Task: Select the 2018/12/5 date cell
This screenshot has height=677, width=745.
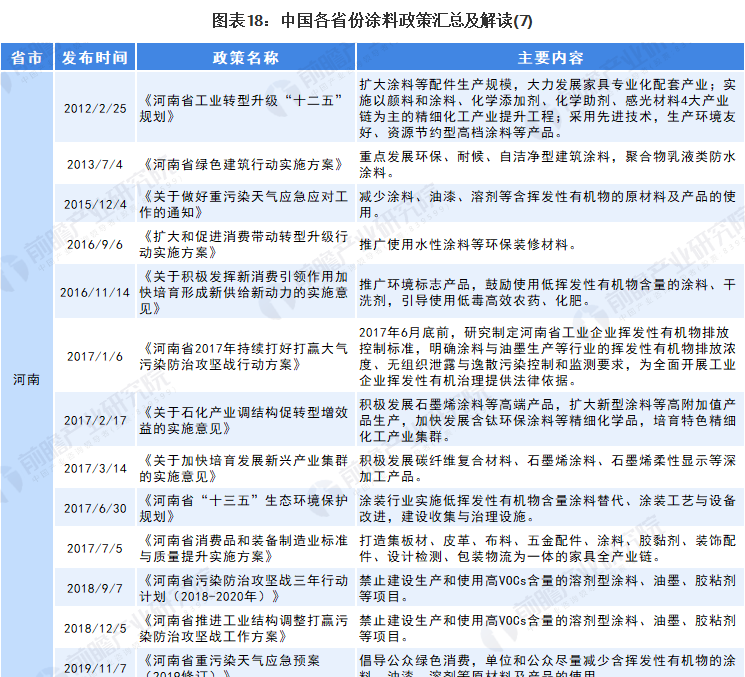Action: click(94, 628)
